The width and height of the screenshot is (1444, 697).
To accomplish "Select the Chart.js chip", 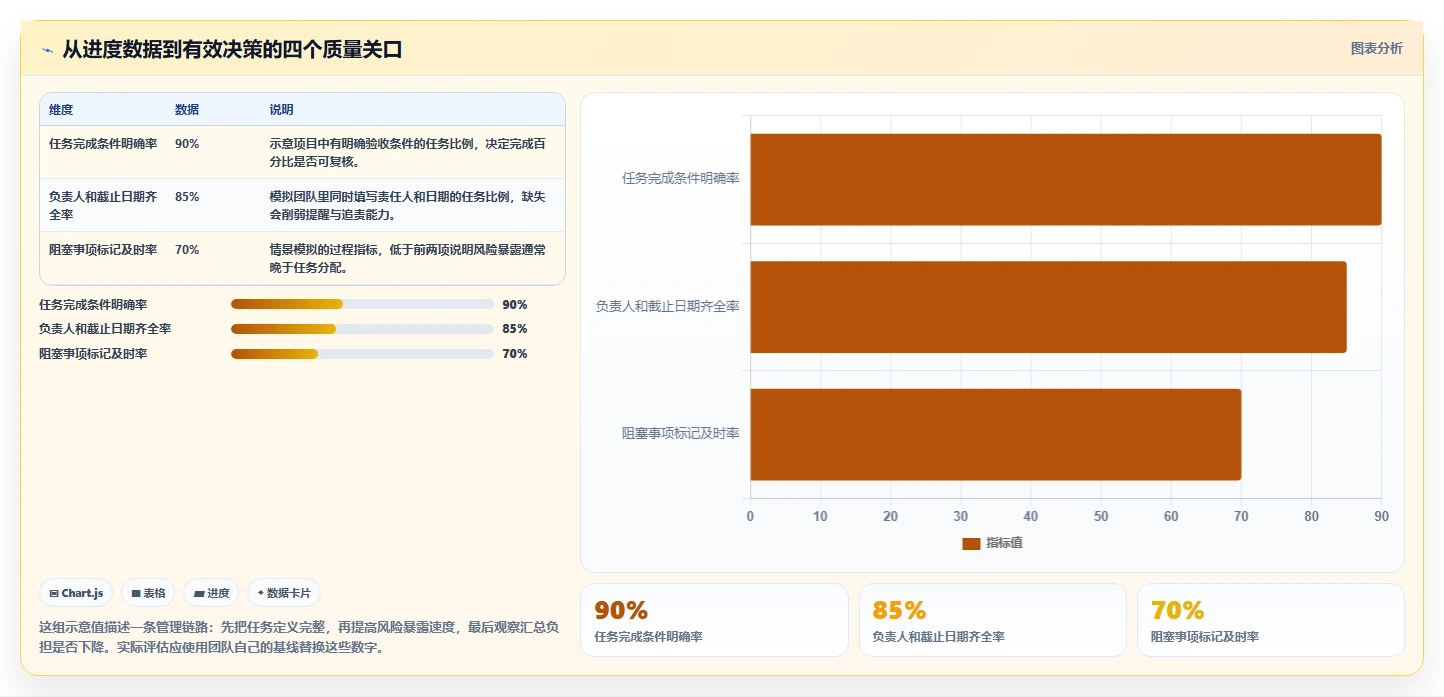I will click(77, 593).
